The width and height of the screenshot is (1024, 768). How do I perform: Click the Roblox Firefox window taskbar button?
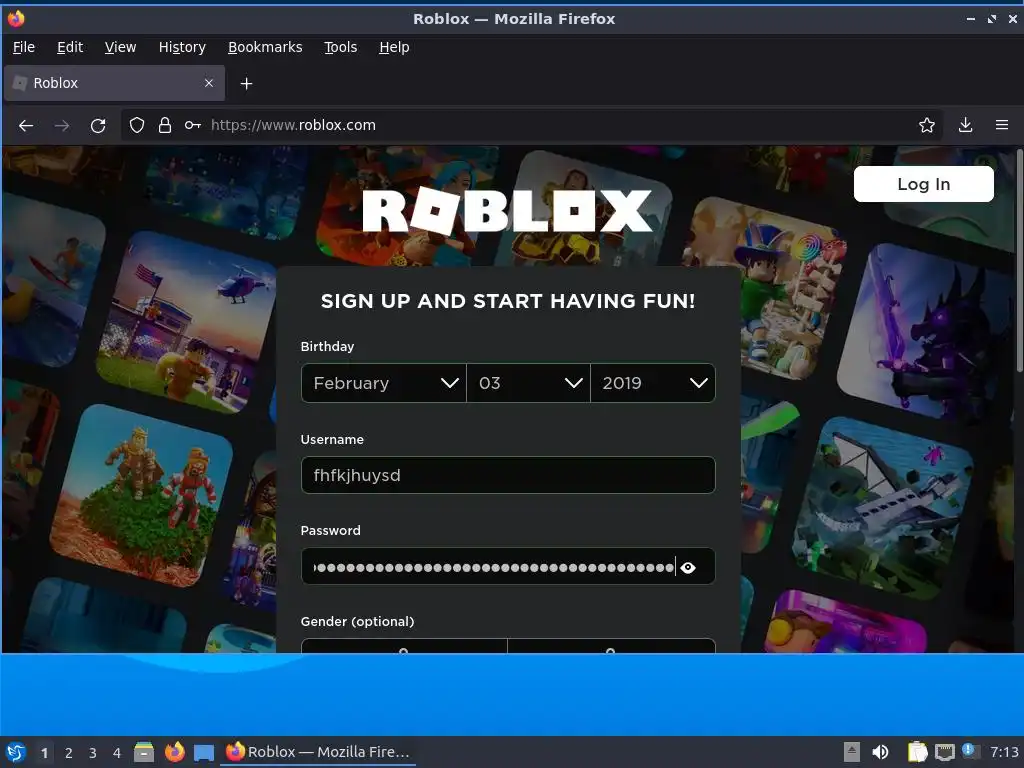click(319, 752)
